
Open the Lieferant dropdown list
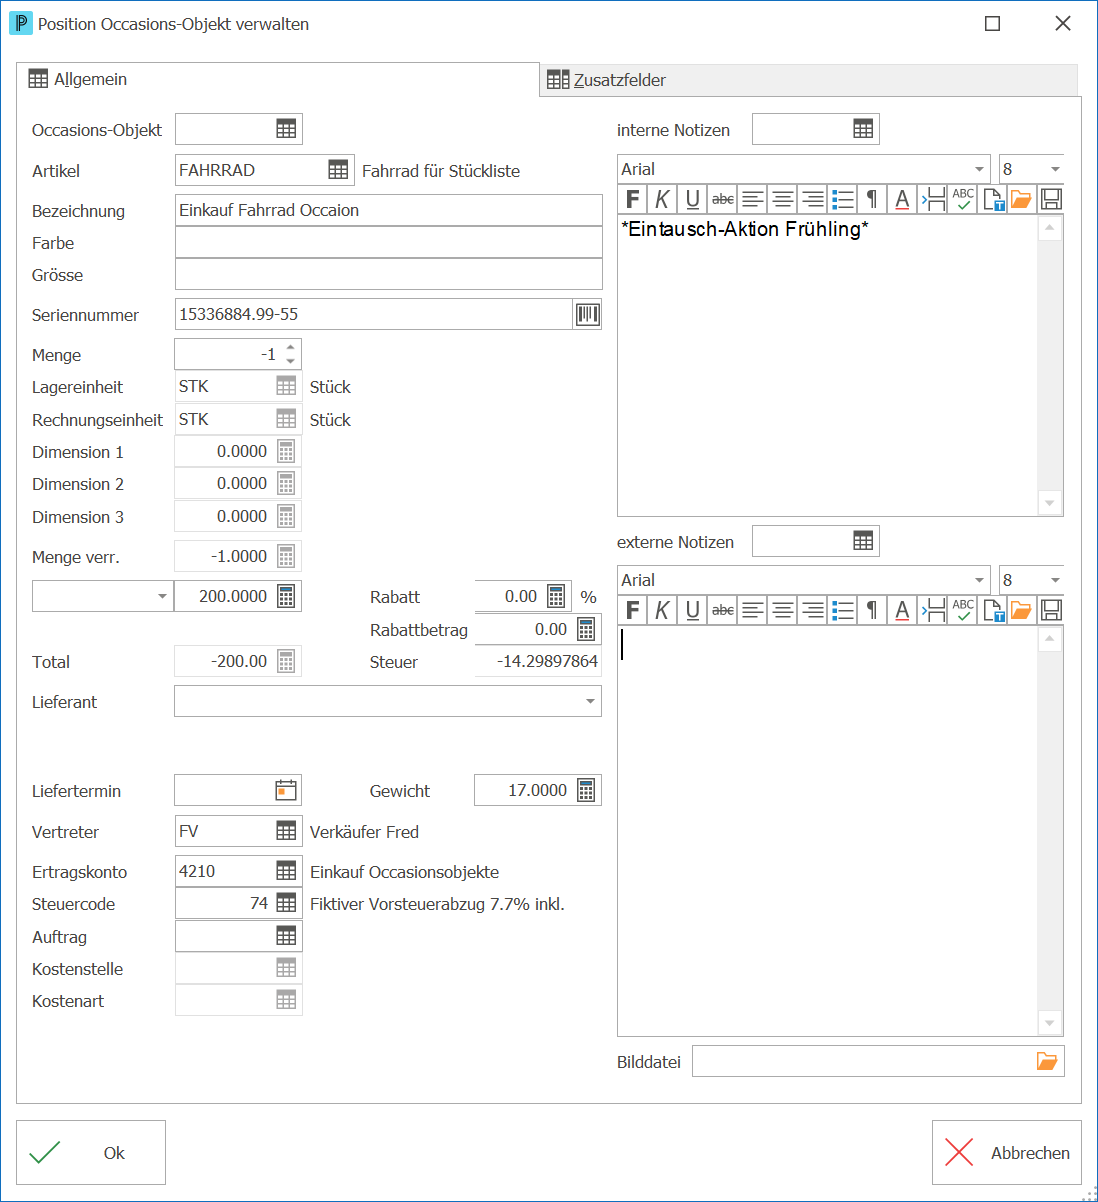[x=590, y=702]
